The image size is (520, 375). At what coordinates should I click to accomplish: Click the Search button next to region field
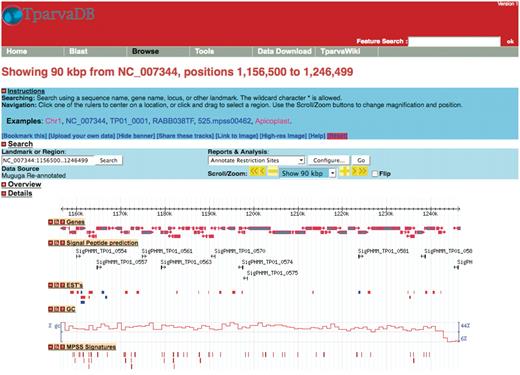[x=109, y=160]
